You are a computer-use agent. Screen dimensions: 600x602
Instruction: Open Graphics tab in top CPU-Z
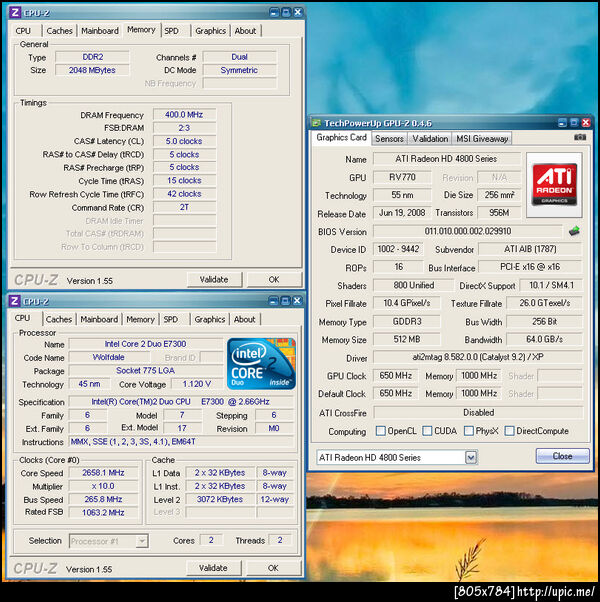tap(210, 31)
